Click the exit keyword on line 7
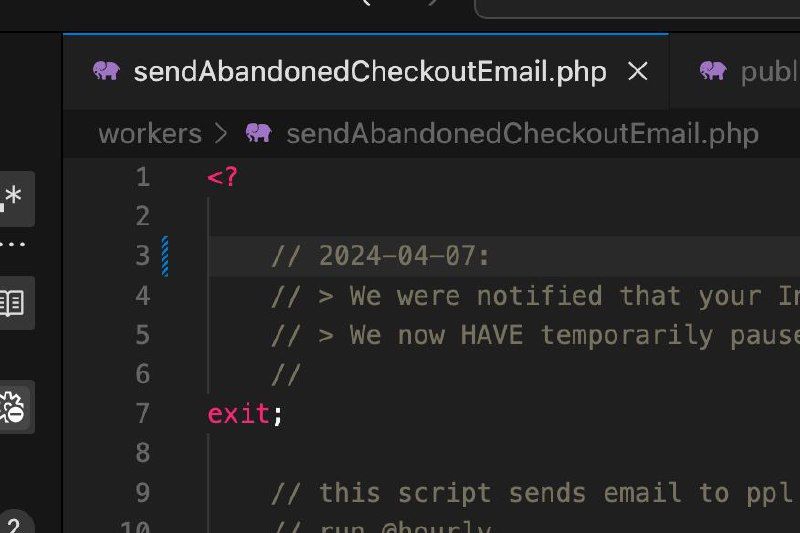Viewport: 800px width, 533px height. 238,414
